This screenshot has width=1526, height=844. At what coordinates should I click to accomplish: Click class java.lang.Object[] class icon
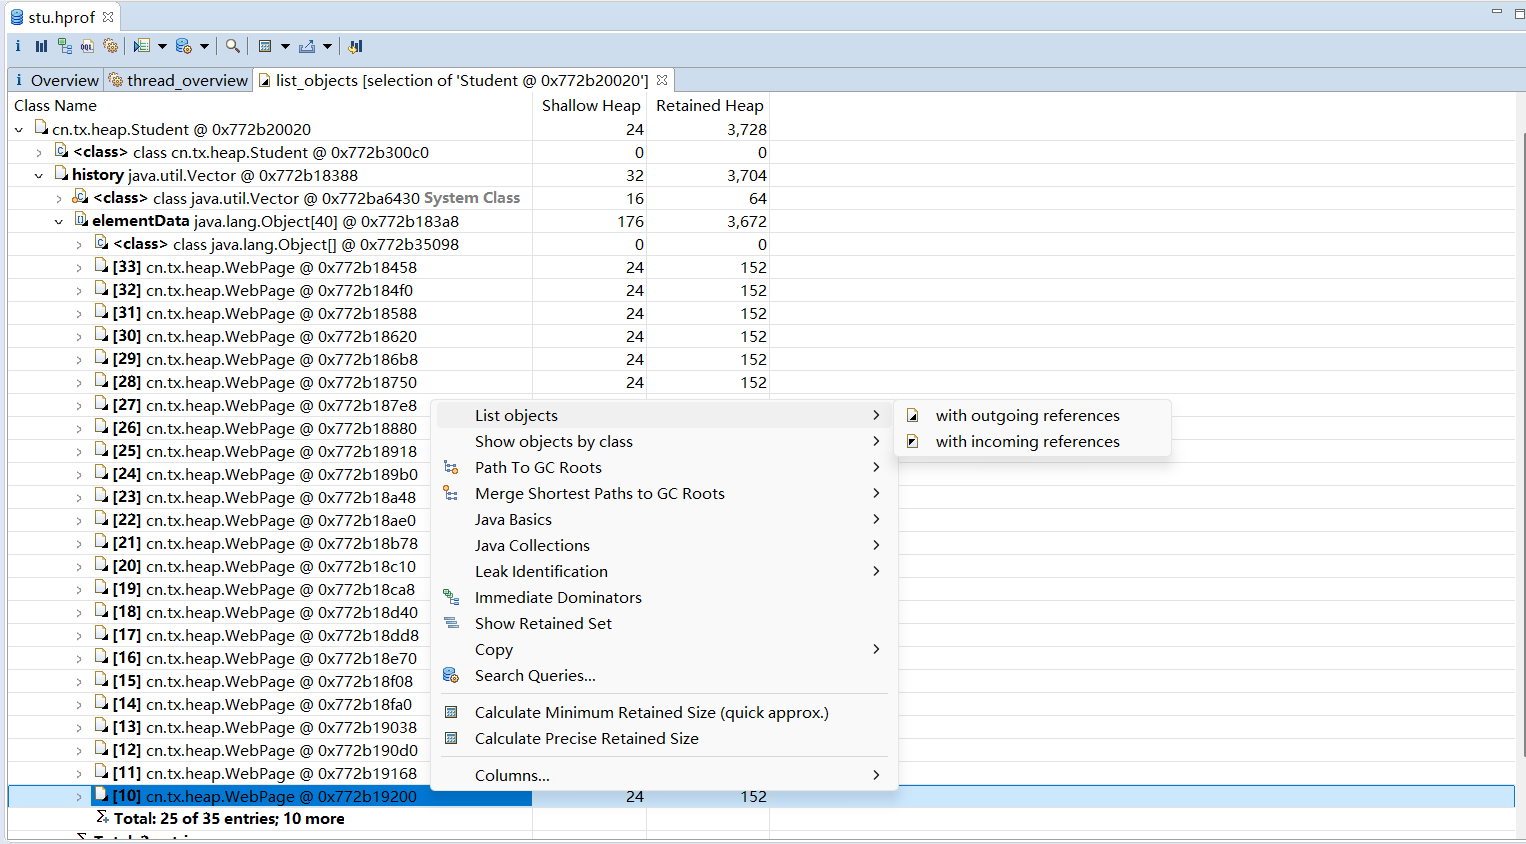coord(101,243)
